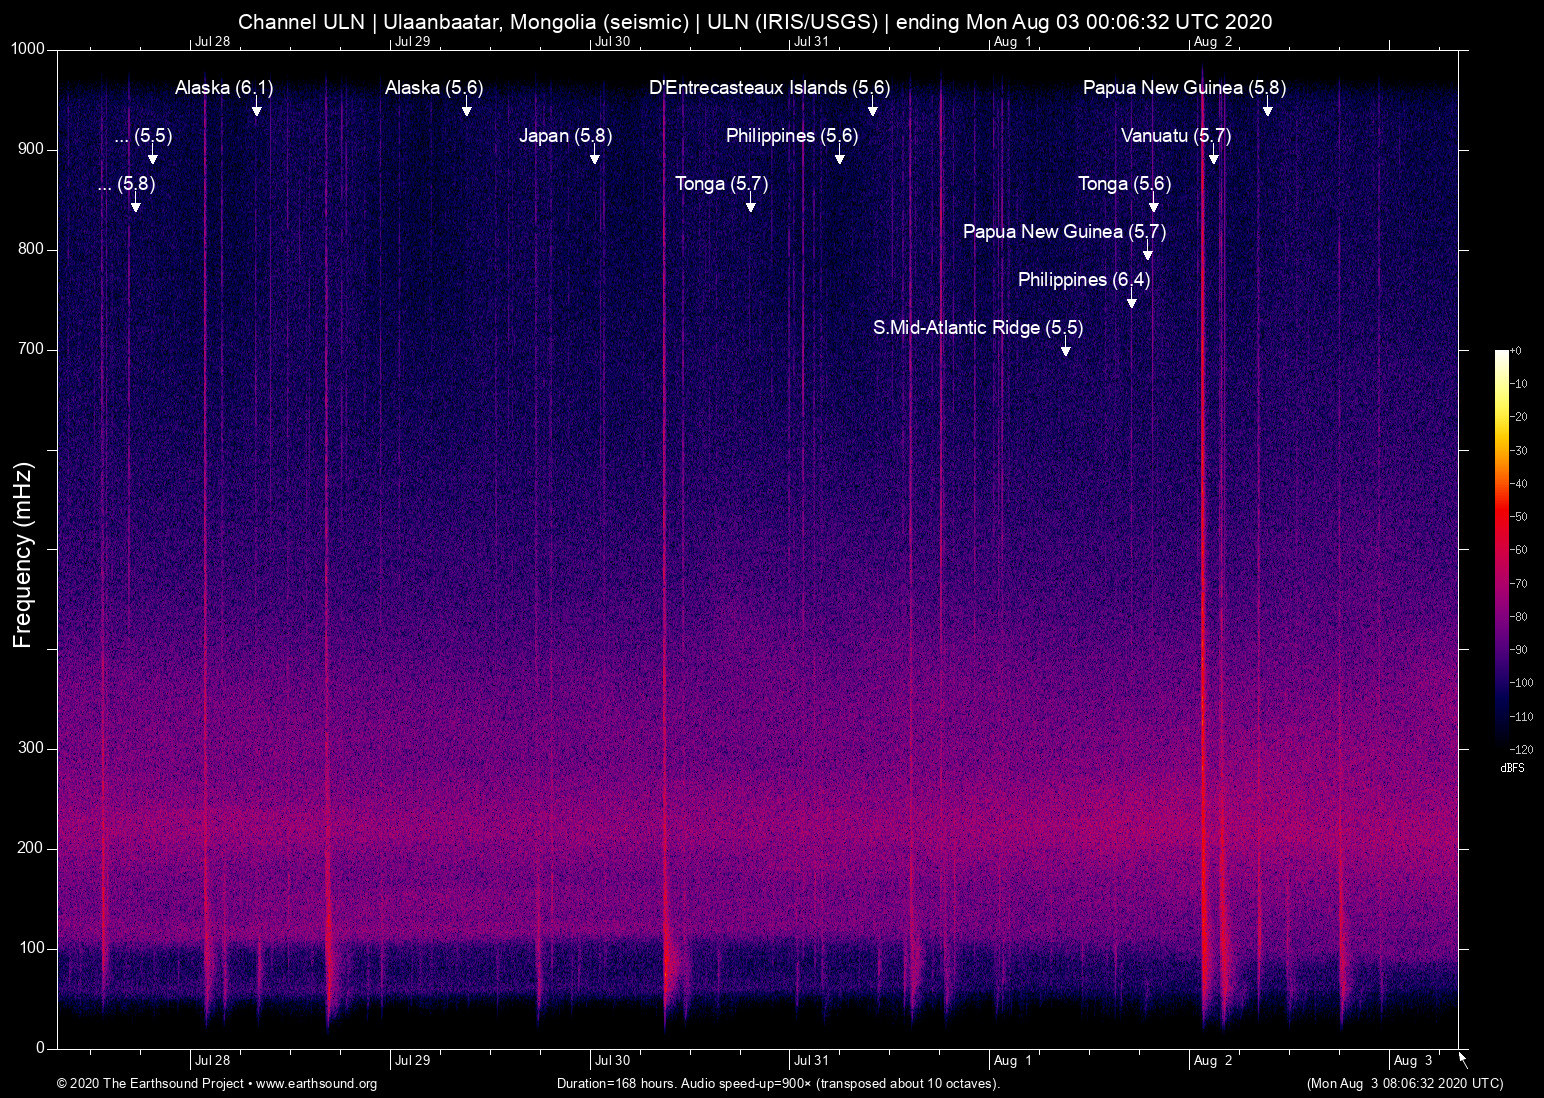Click the "Aug 2" date on the bottom axis
The height and width of the screenshot is (1098, 1544).
point(1213,1060)
